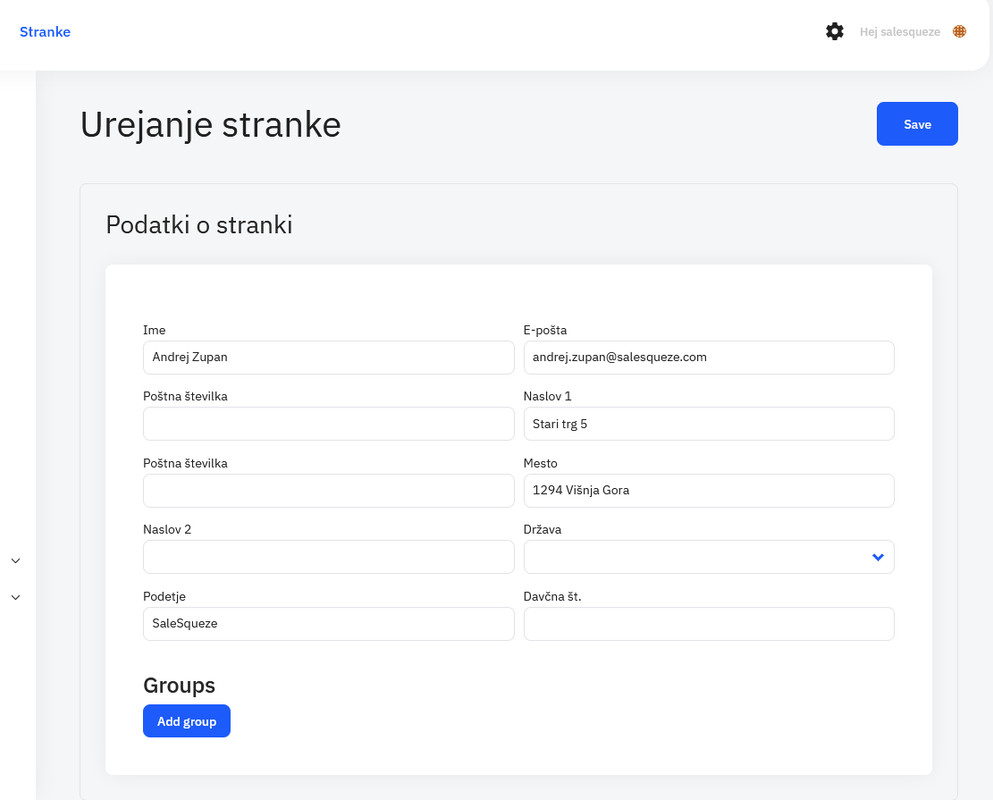993x800 pixels.
Task: Click the Mesto field showing Višnja Gora
Action: coord(709,491)
